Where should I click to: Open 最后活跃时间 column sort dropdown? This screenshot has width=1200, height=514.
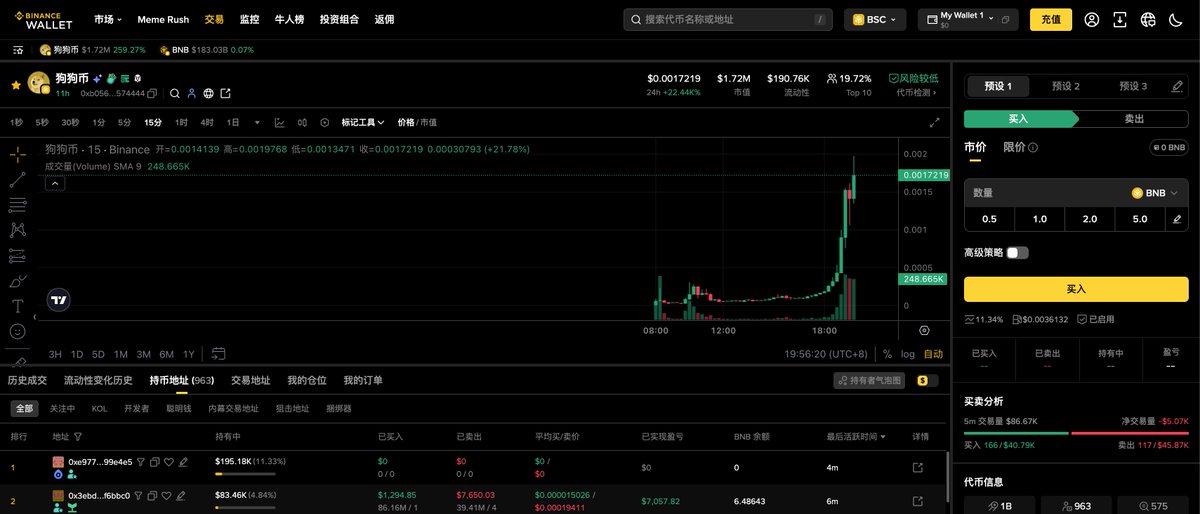pyautogui.click(x=856, y=437)
